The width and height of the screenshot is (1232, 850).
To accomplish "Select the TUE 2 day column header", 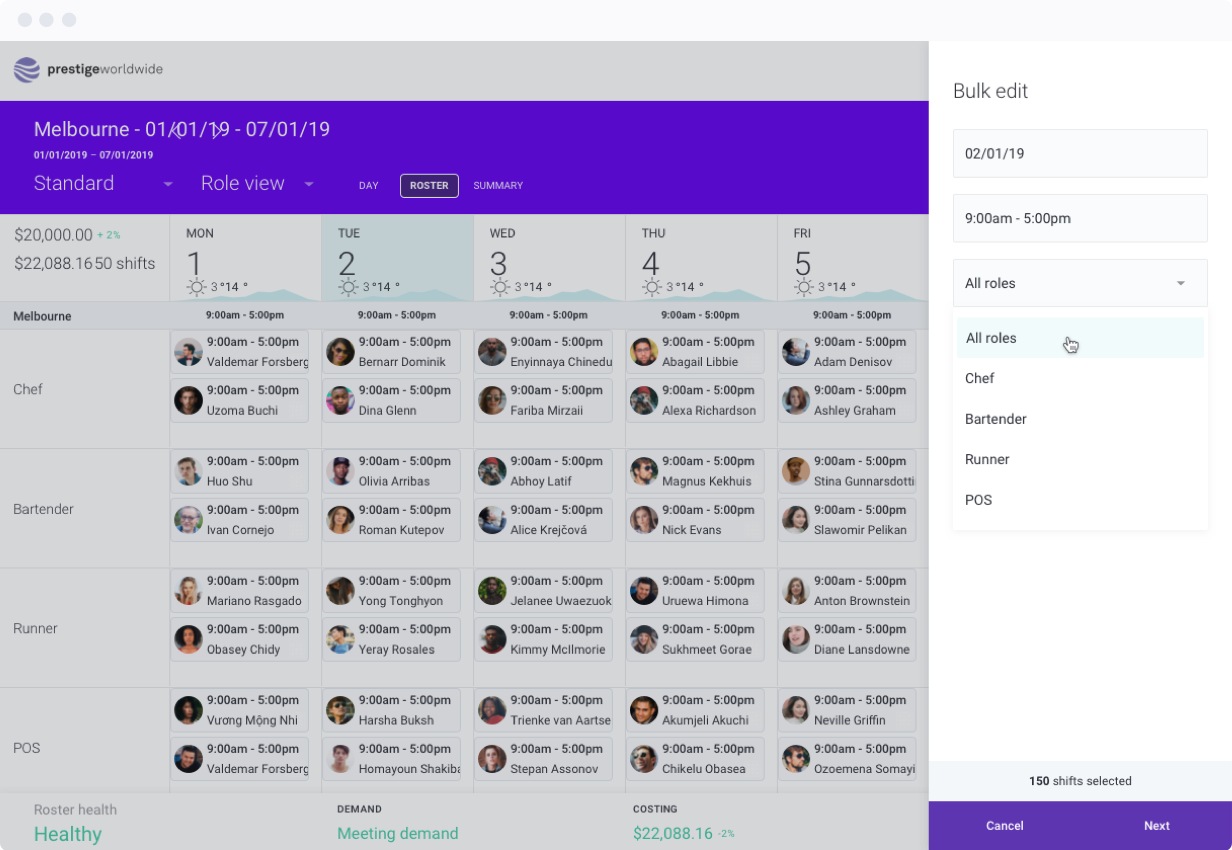I will click(x=398, y=258).
